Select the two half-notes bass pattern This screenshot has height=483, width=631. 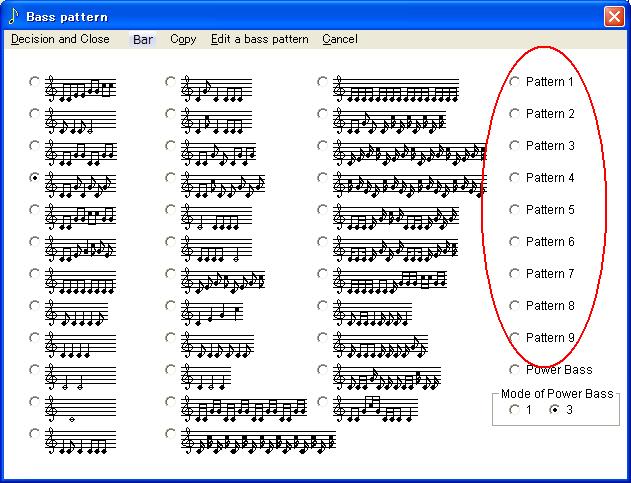coord(36,370)
